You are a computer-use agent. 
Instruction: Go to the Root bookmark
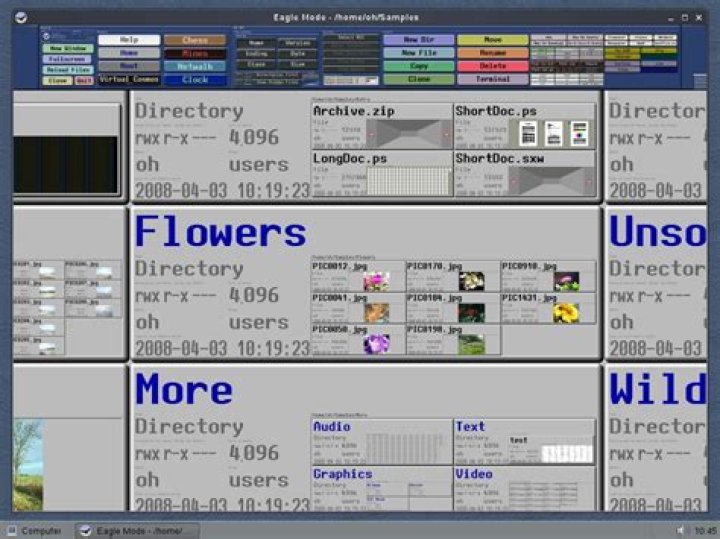[x=129, y=66]
